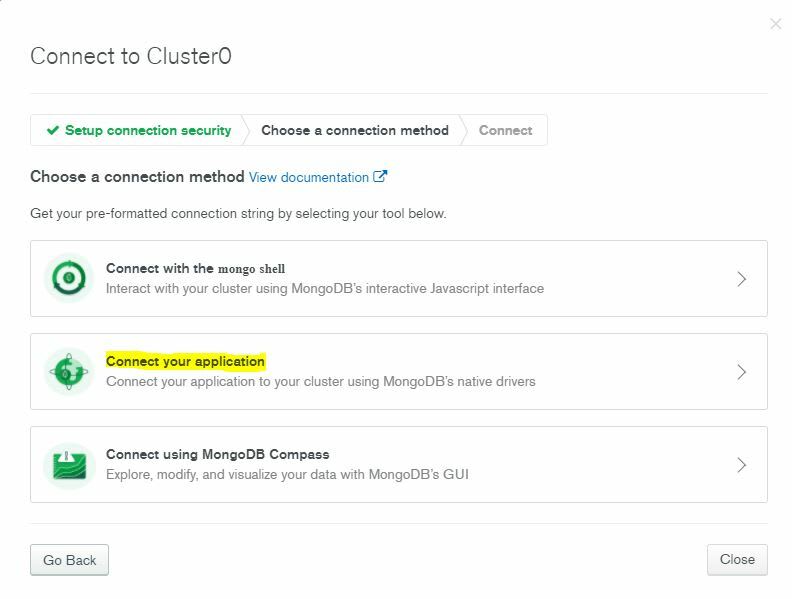Click the native drivers description text

click(321, 381)
